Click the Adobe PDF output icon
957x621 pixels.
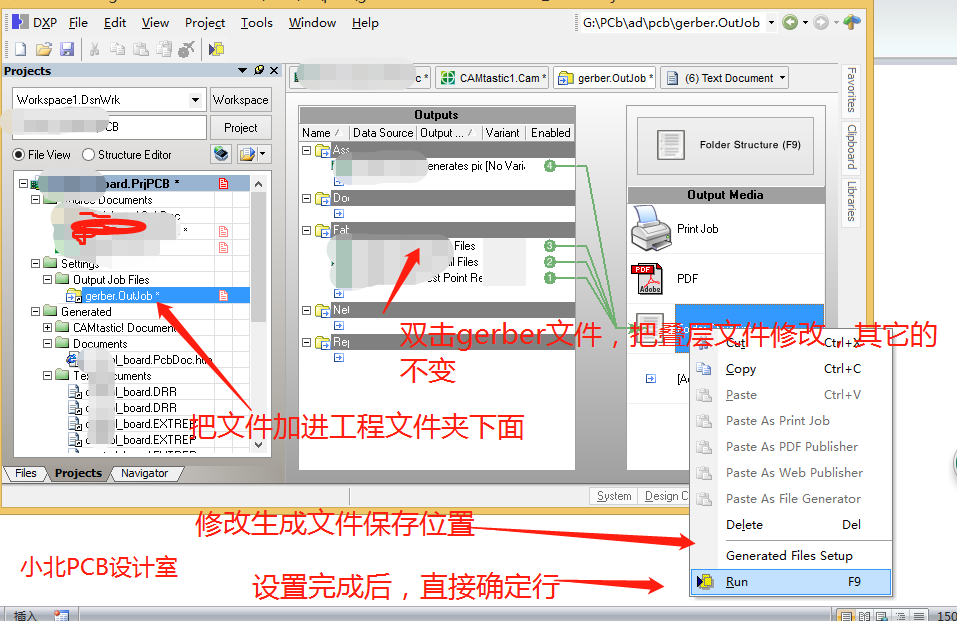pos(646,278)
